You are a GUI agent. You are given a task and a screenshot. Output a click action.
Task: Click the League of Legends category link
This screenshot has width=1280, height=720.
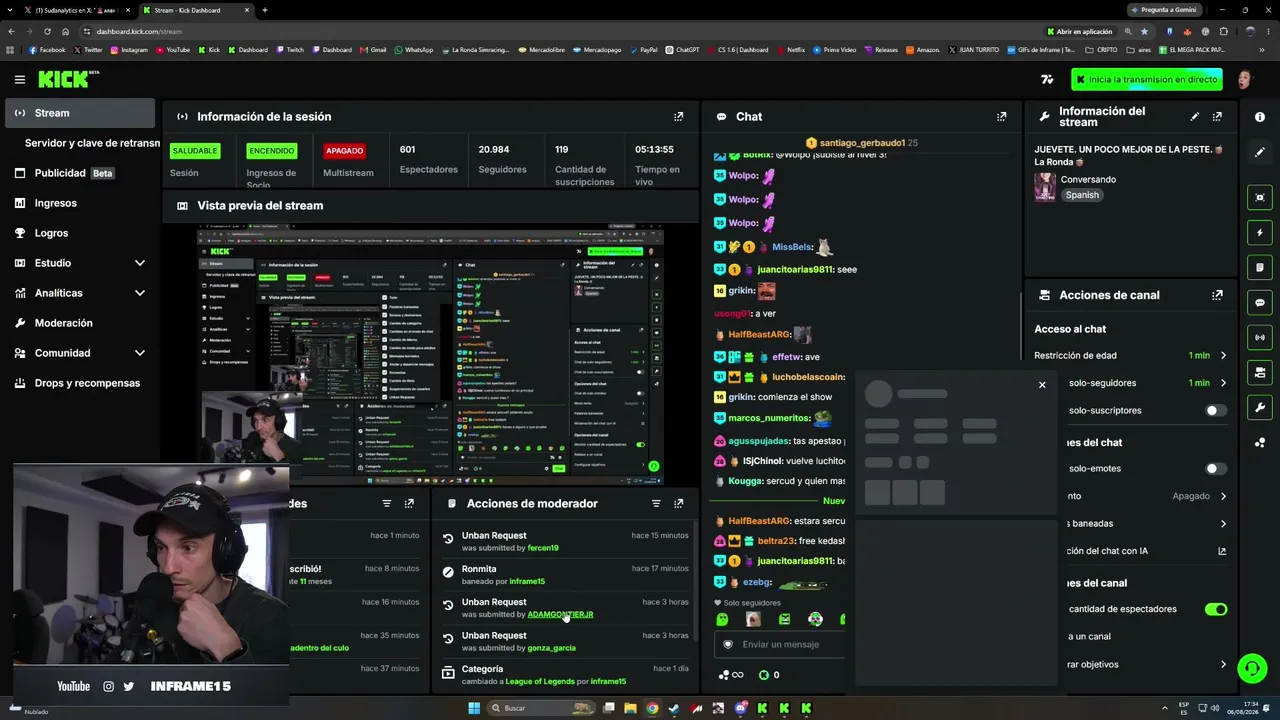(x=540, y=681)
